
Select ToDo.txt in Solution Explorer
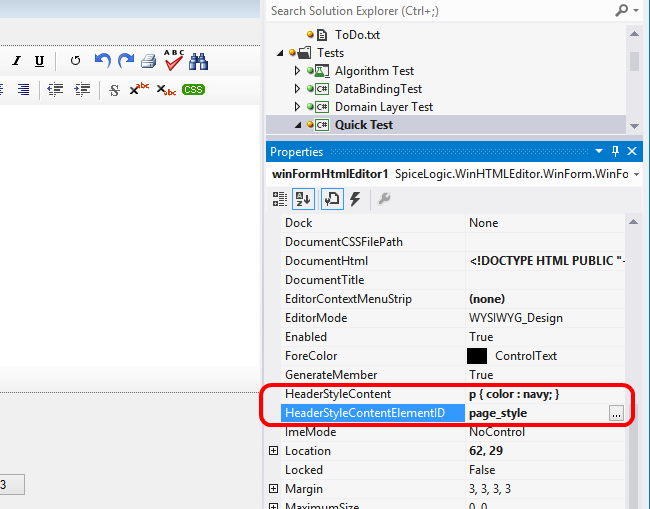(x=357, y=34)
